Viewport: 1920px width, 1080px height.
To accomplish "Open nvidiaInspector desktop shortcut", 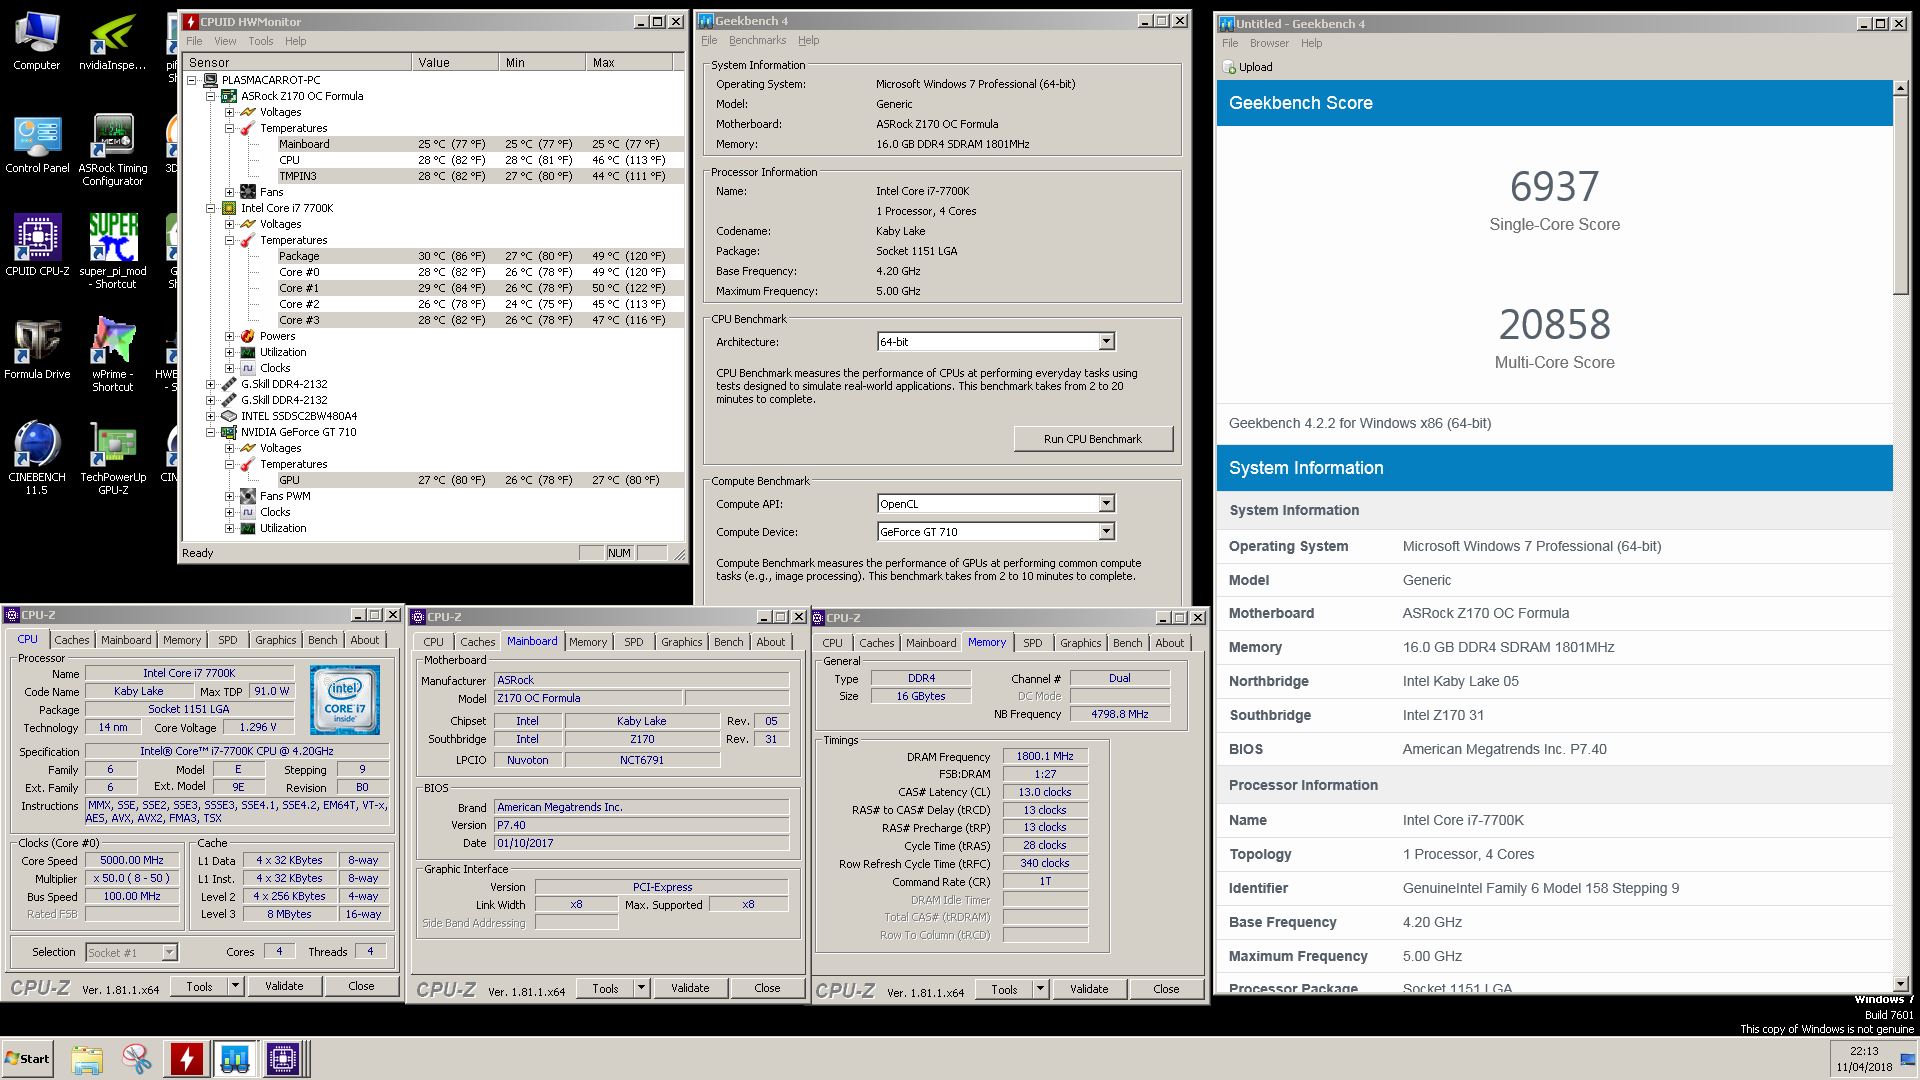I will (x=112, y=42).
